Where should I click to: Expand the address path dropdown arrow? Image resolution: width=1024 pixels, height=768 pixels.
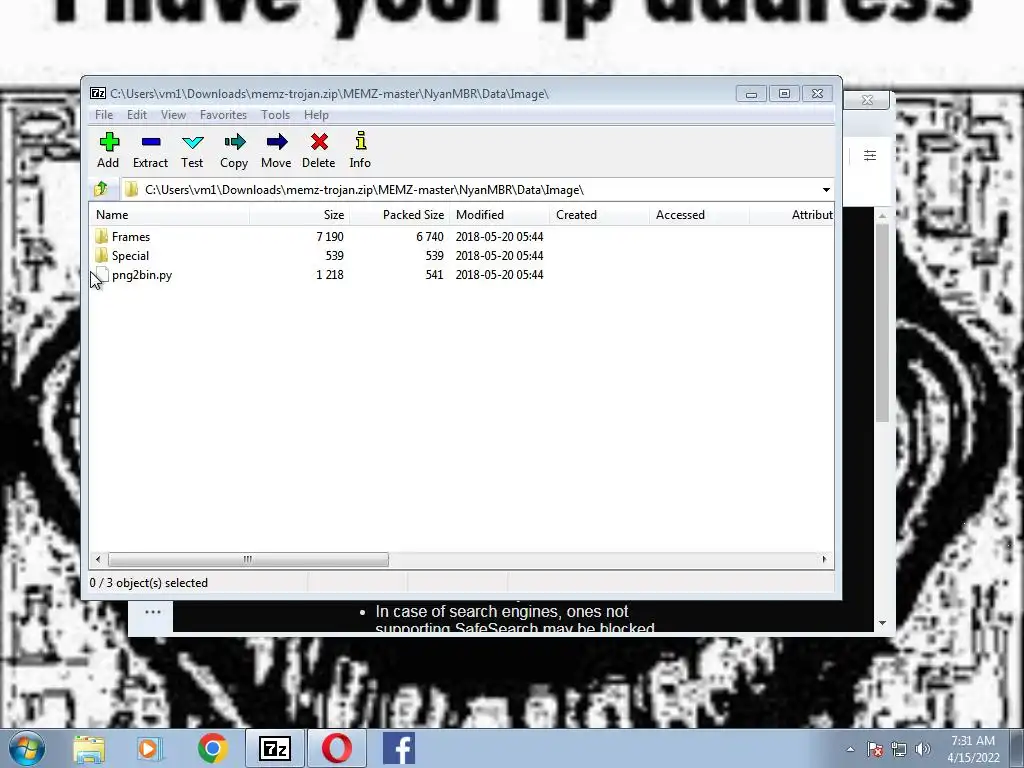[x=826, y=190]
